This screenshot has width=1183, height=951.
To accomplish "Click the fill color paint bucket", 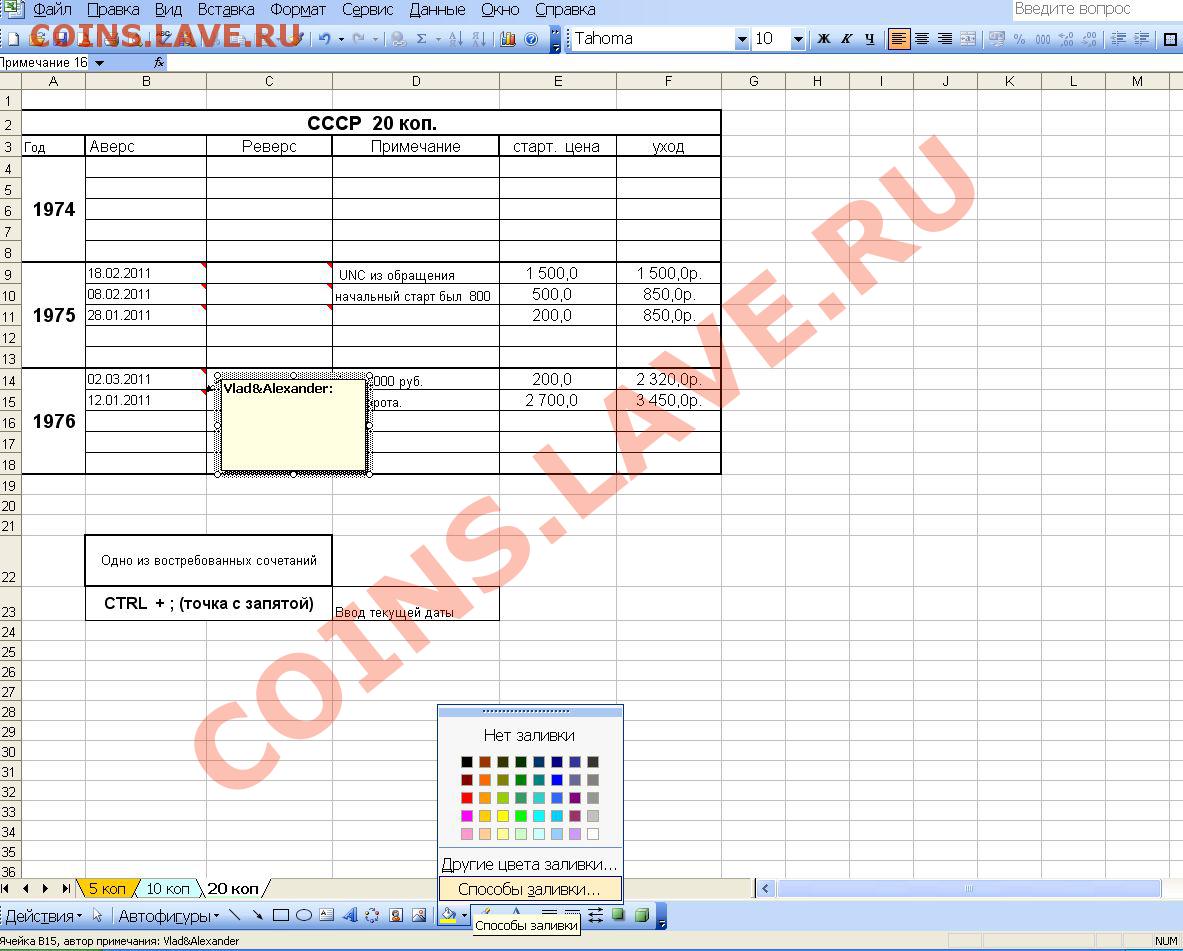I will [x=448, y=916].
